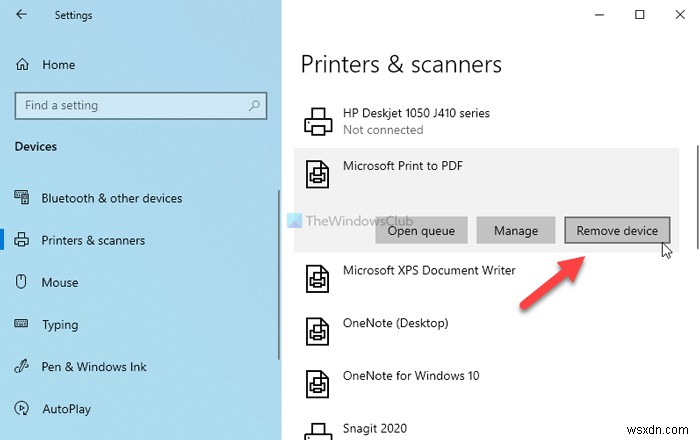The height and width of the screenshot is (440, 700).
Task: Click the OneNote for Windows 10 icon
Action: (317, 384)
